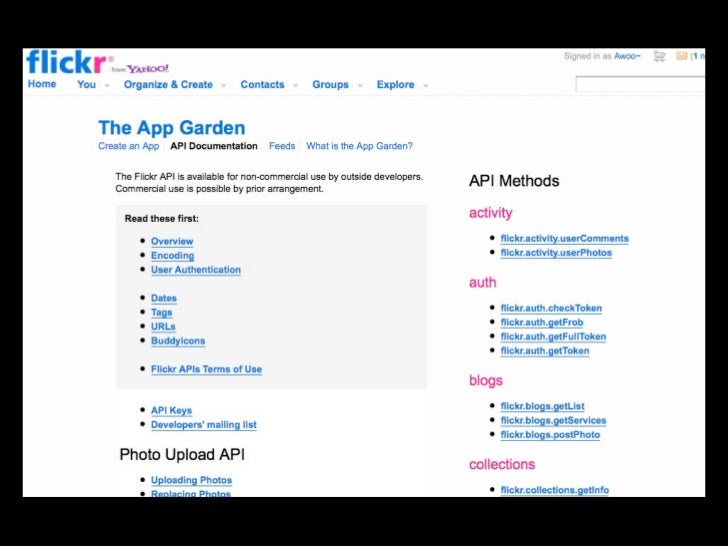Open flickr.auth.checkToken method
Screen dimensions: 728x546
(x=551, y=308)
